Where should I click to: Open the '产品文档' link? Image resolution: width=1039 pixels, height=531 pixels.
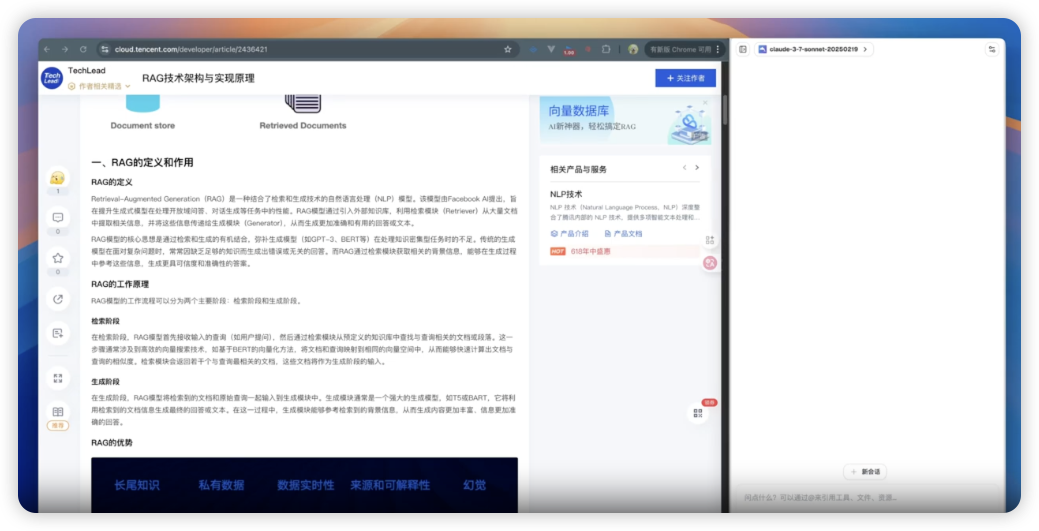pyautogui.click(x=623, y=233)
